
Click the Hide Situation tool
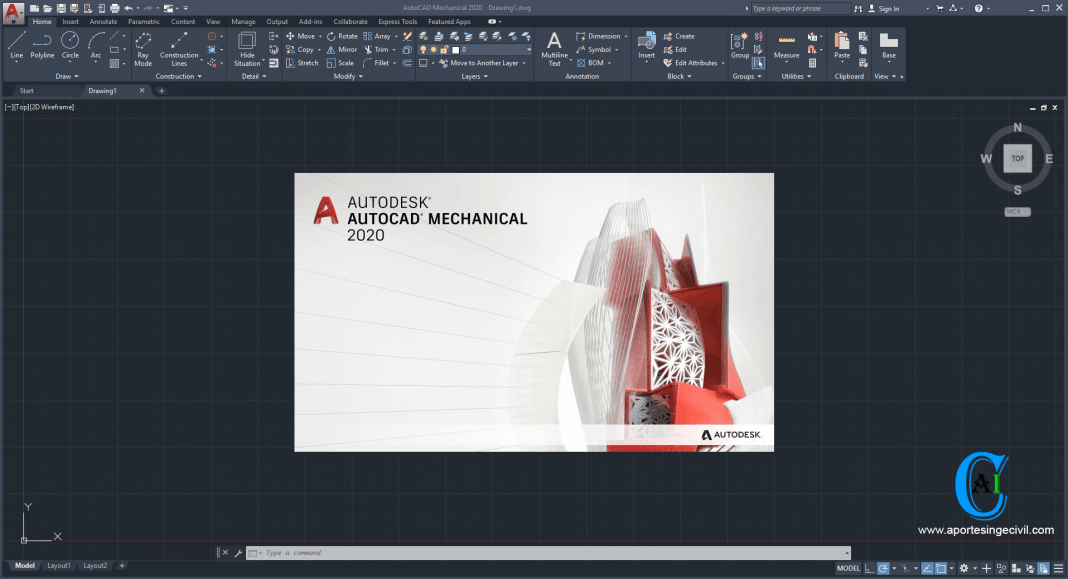tap(247, 48)
